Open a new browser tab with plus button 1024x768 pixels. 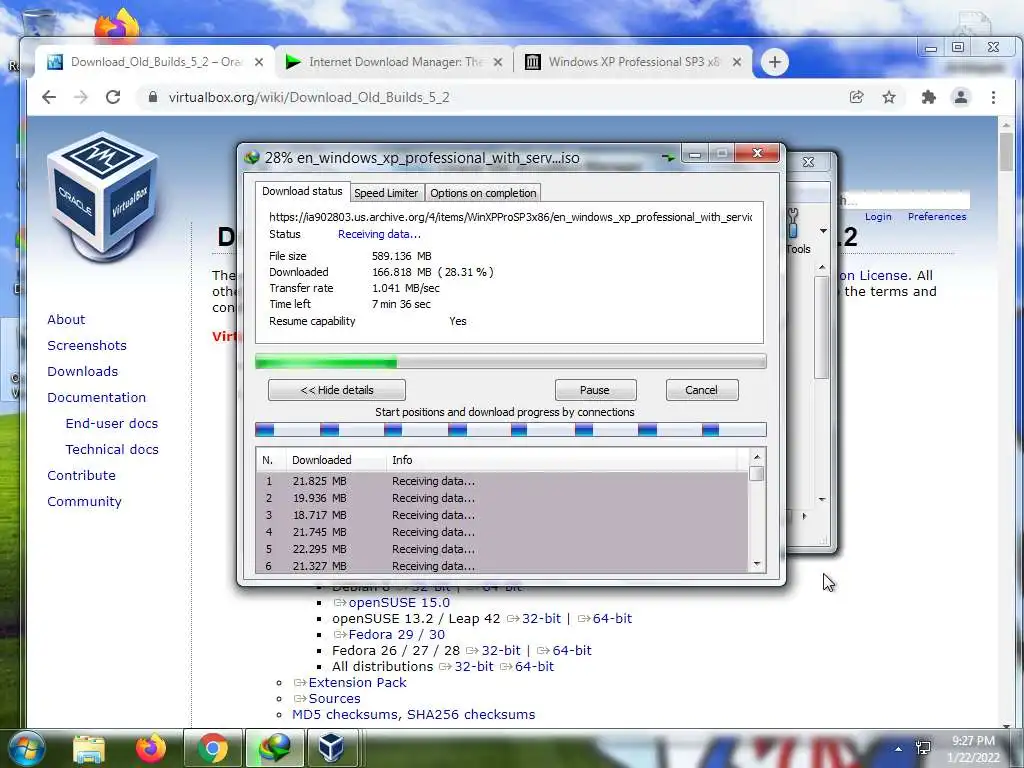775,62
